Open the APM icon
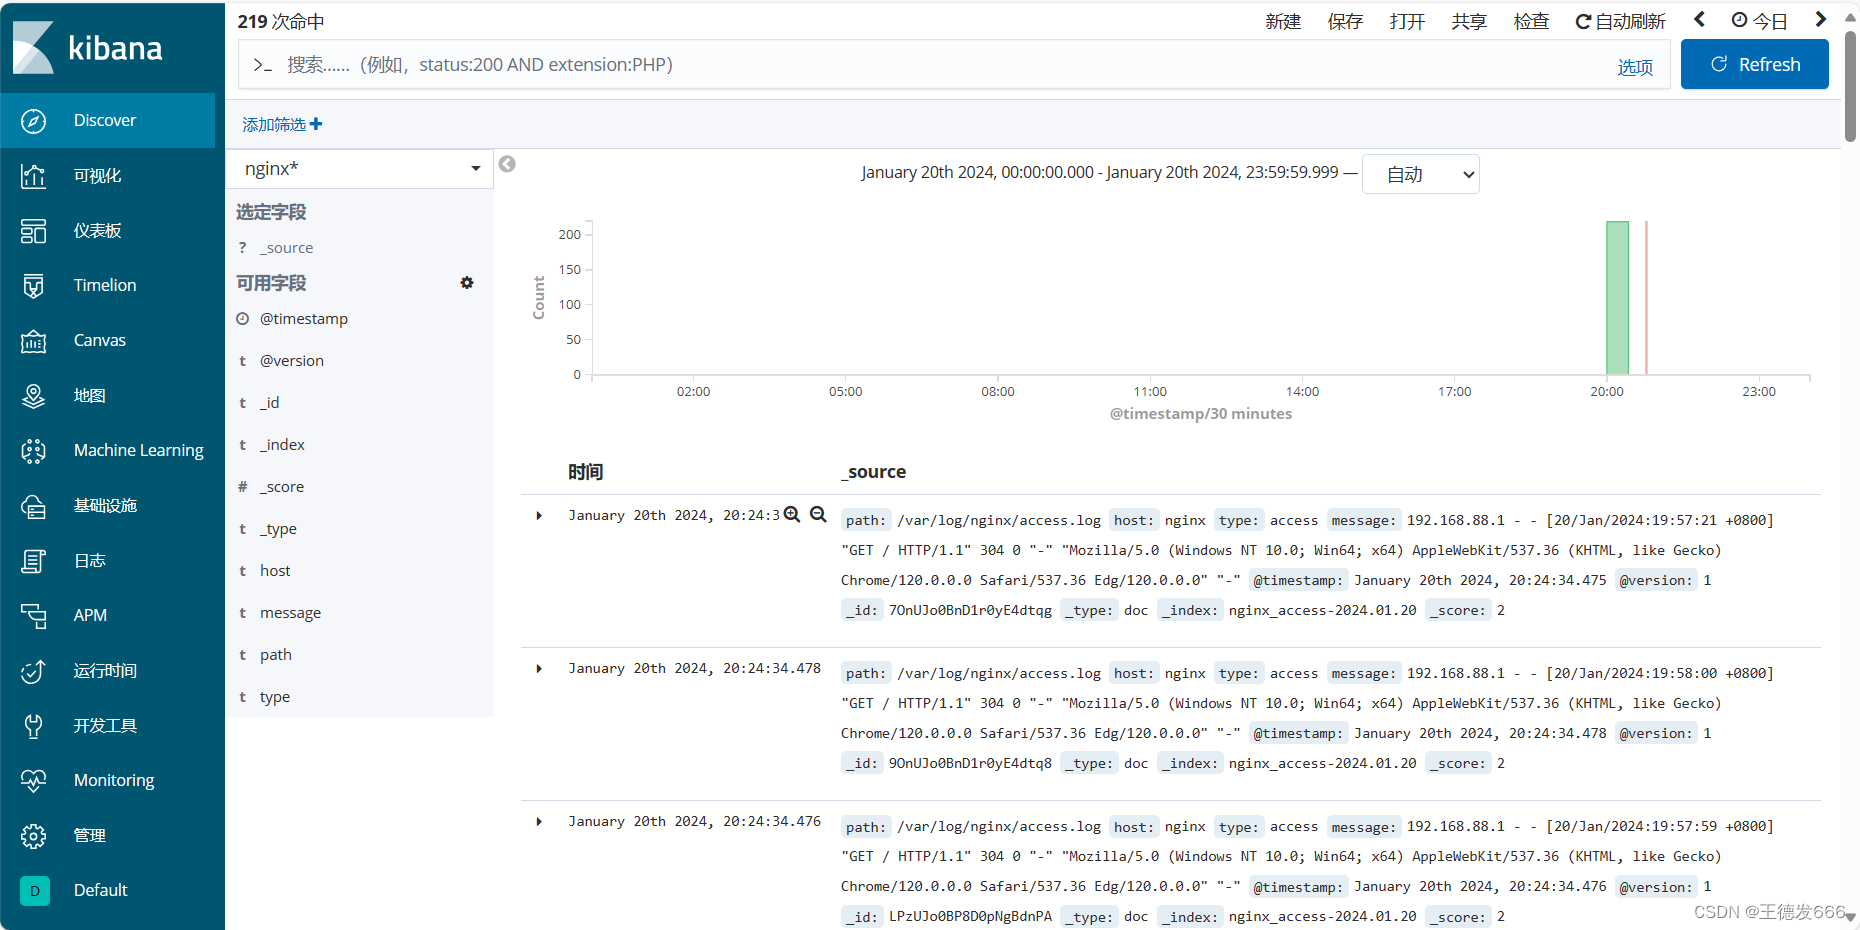 coord(33,616)
